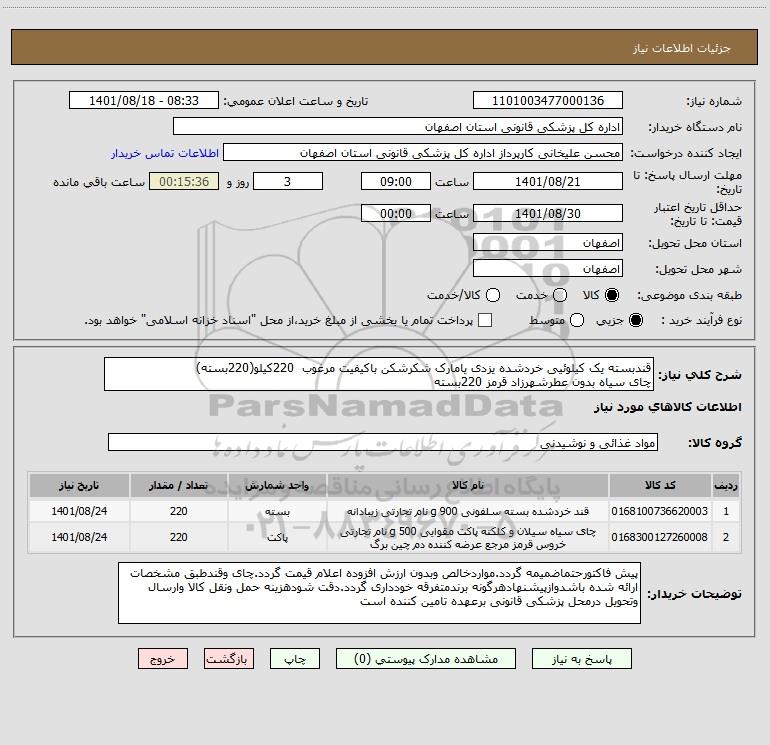Choose the جزیی purchase type radio

(x=635, y=320)
